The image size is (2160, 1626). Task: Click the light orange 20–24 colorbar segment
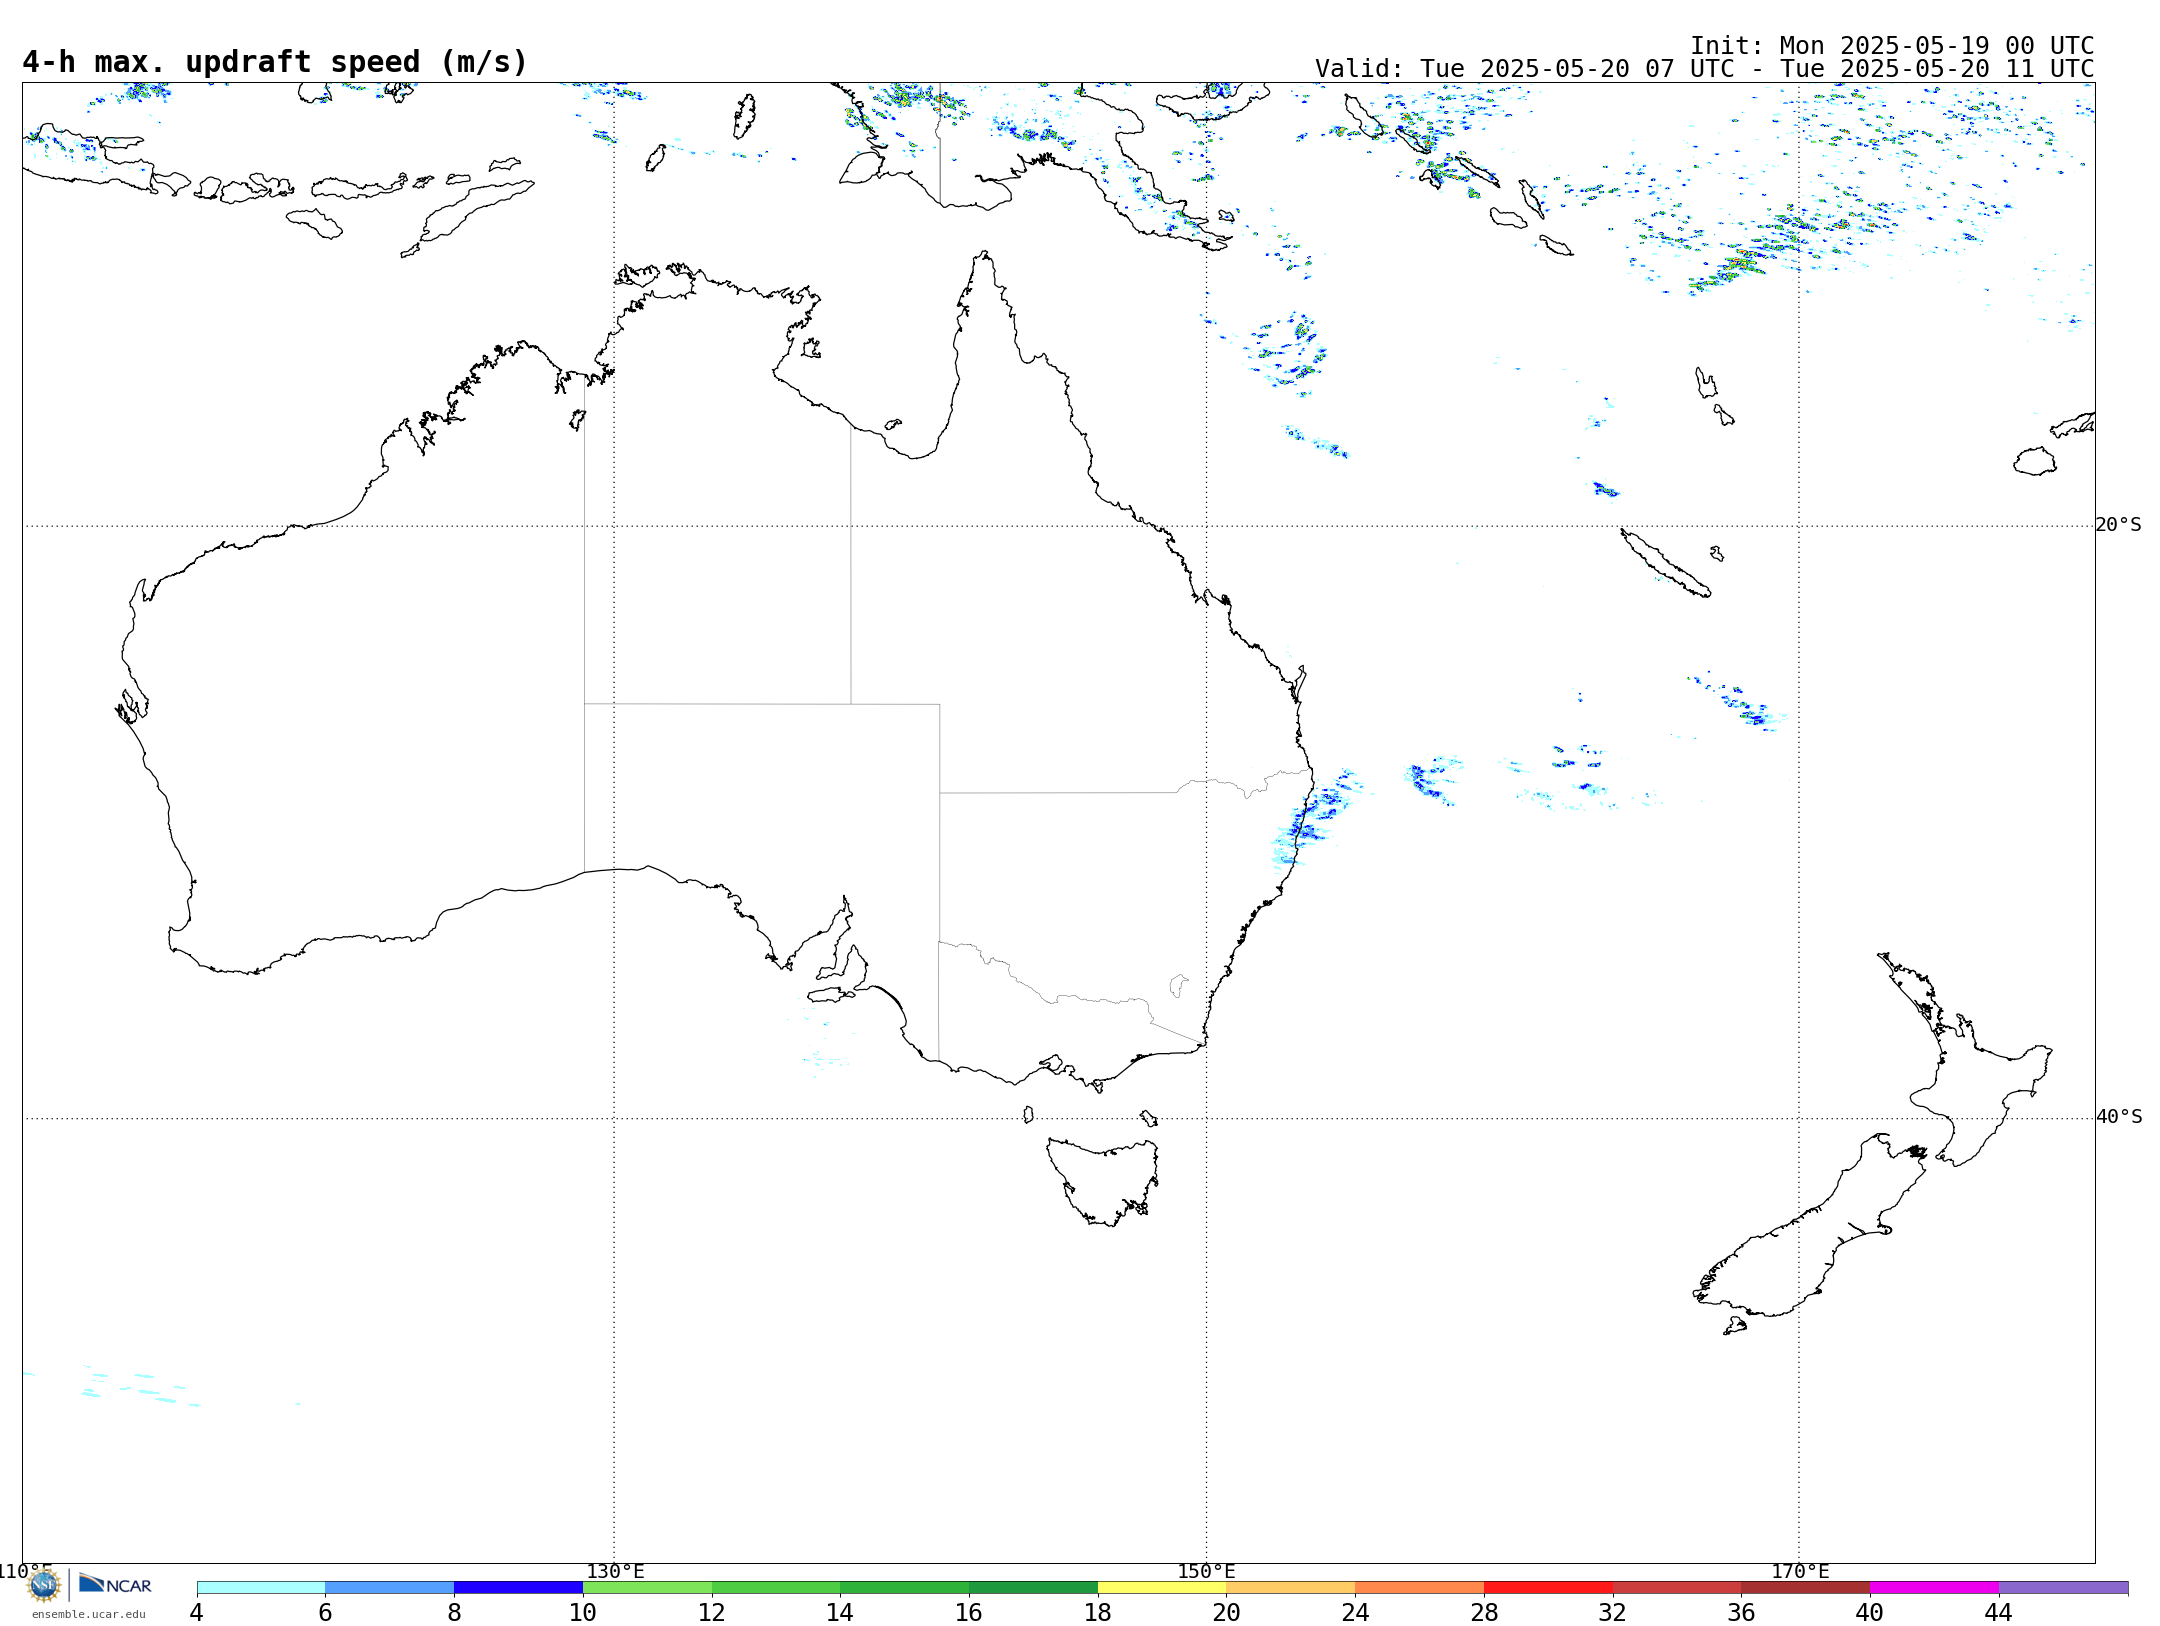tap(1291, 1587)
